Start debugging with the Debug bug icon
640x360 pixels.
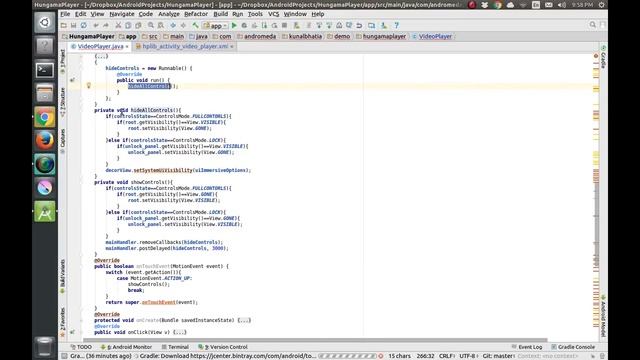244,25
